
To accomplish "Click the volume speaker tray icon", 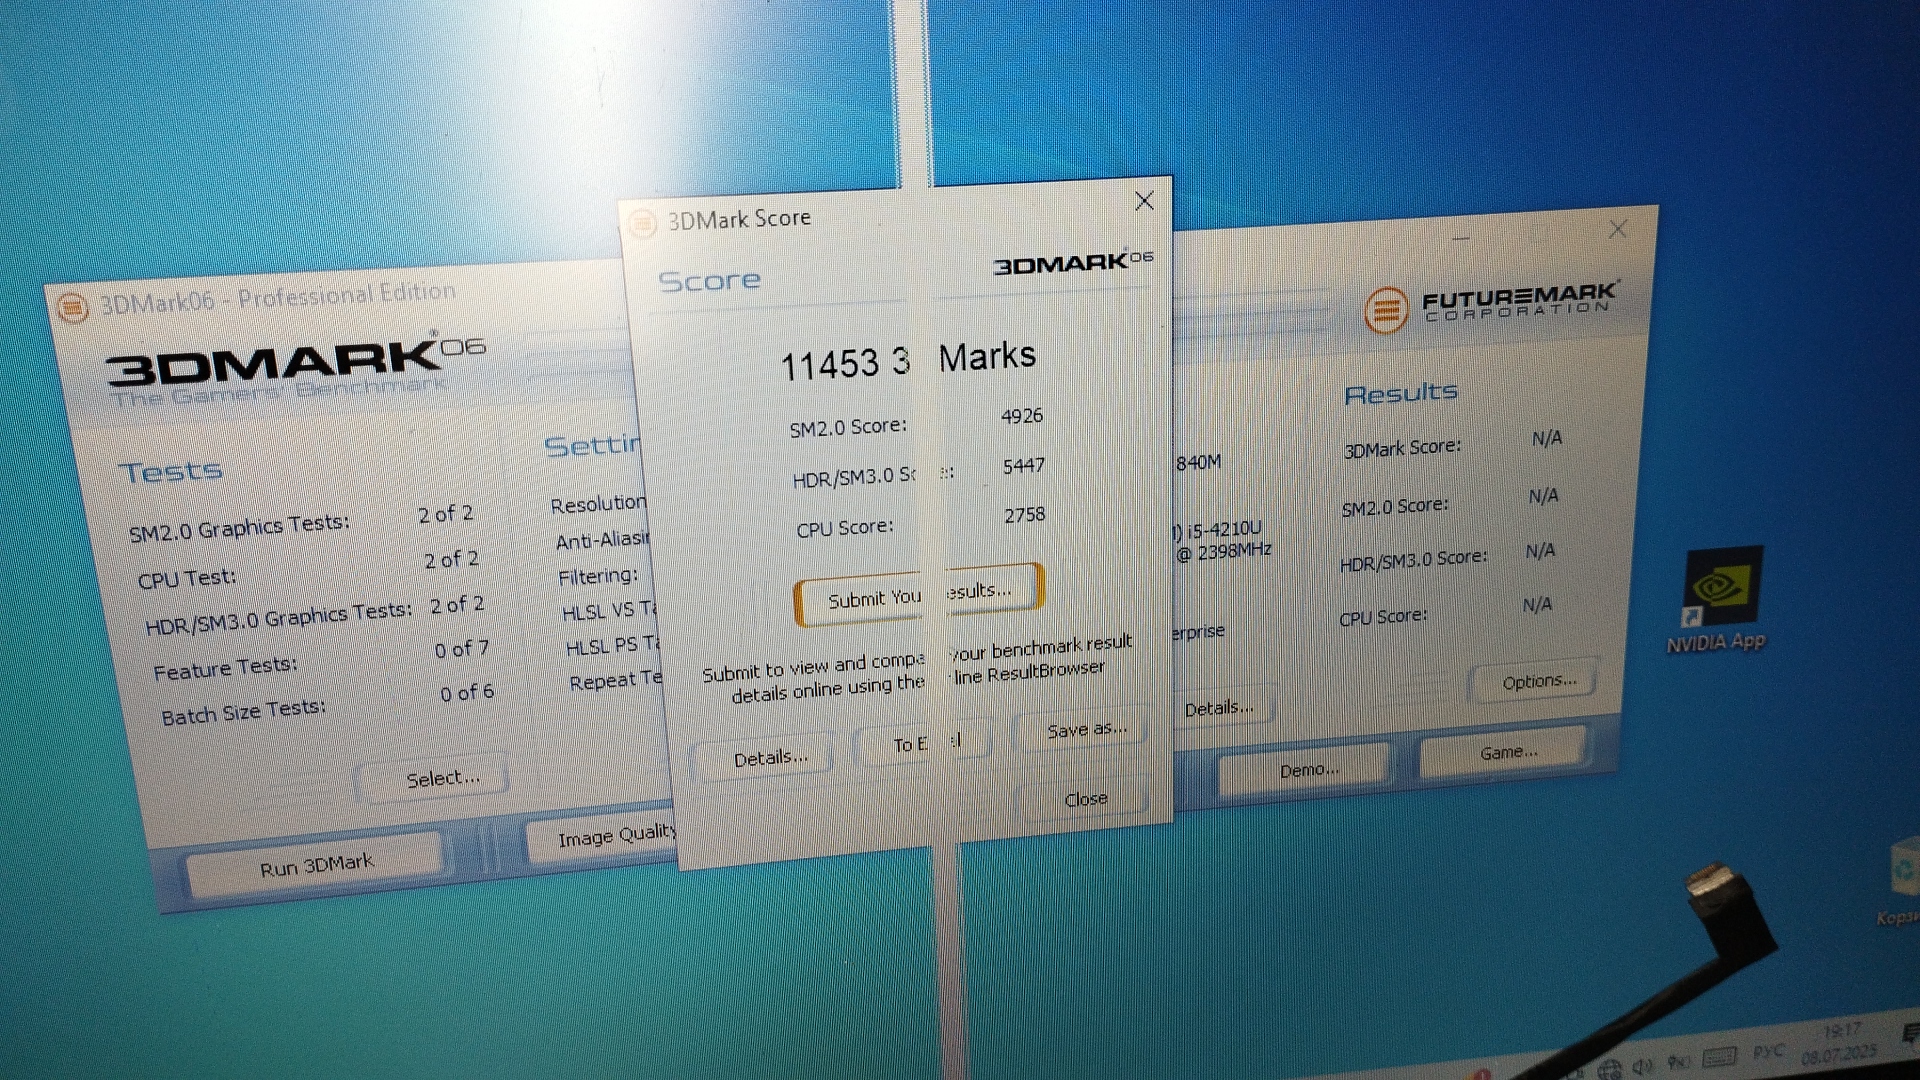I will (1641, 1064).
